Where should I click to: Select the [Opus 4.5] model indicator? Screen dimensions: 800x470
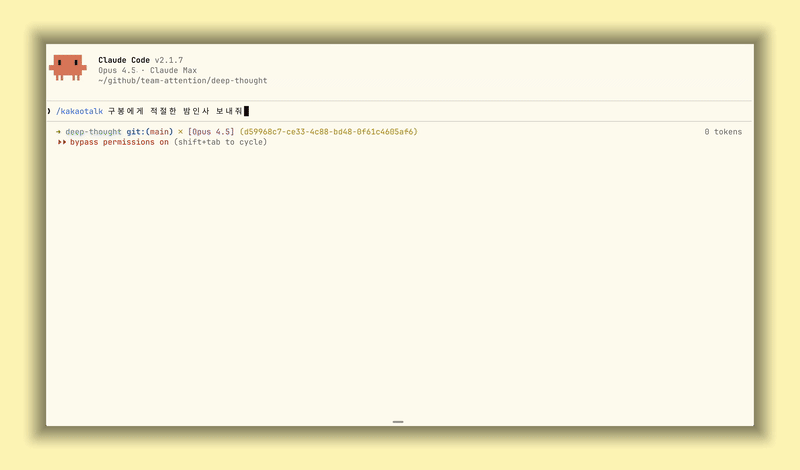tap(210, 132)
